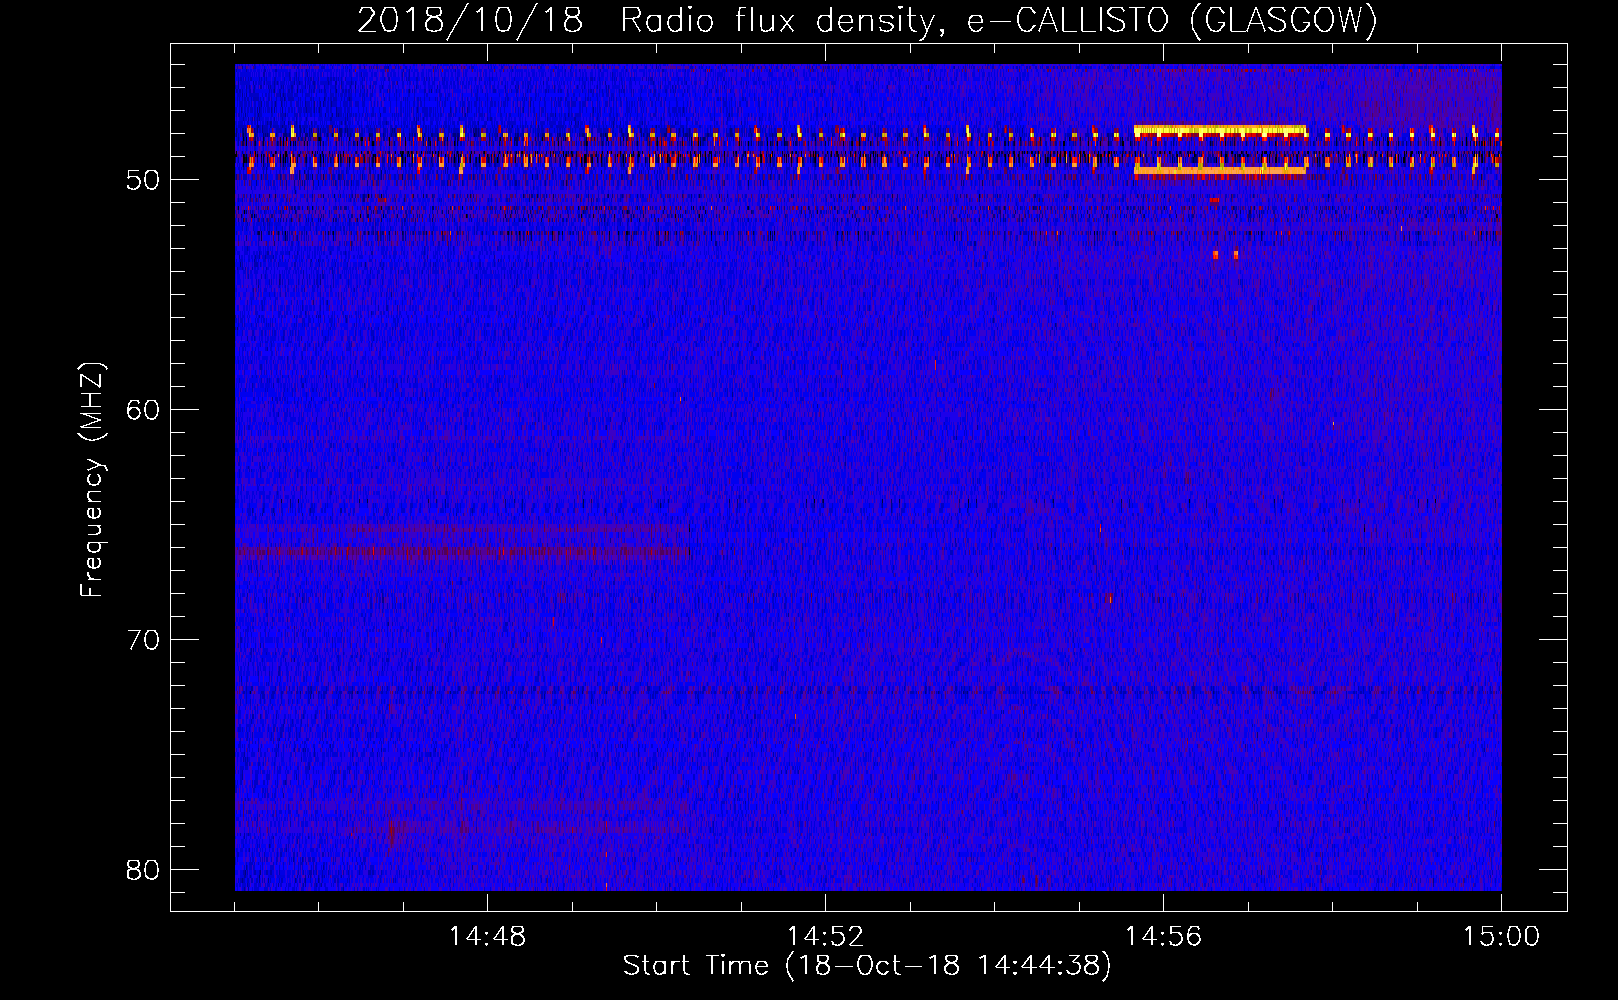This screenshot has width=1618, height=1000.
Task: Select the '50' frequency tick label
Action: [144, 180]
